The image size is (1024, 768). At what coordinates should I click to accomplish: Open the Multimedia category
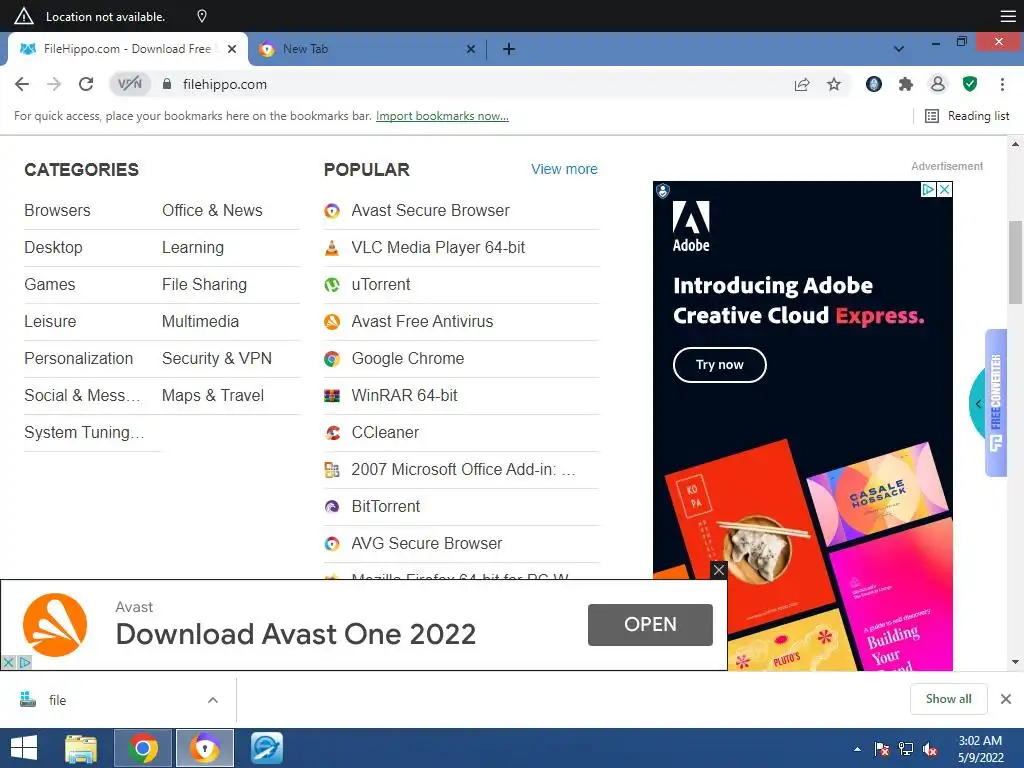[x=200, y=321]
